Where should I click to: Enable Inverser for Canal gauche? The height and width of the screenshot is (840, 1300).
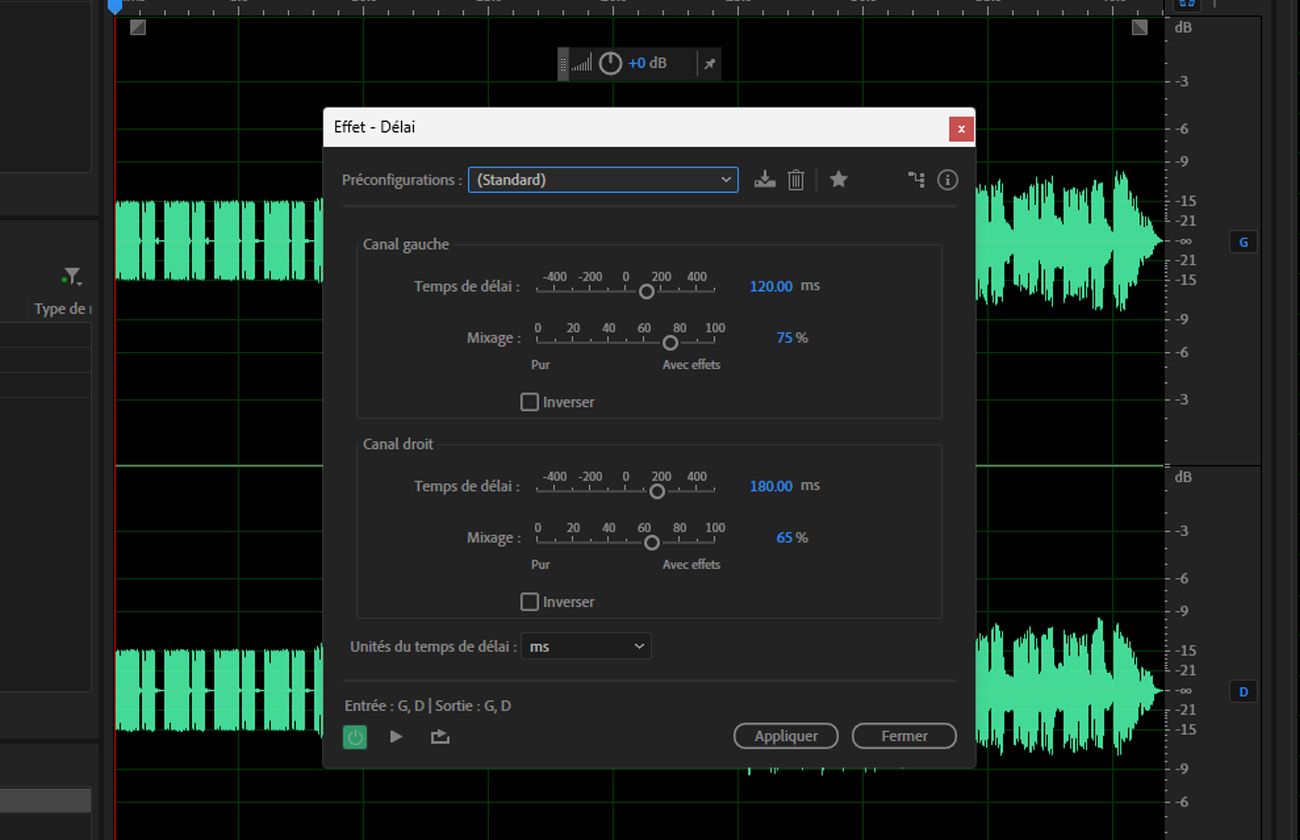530,402
